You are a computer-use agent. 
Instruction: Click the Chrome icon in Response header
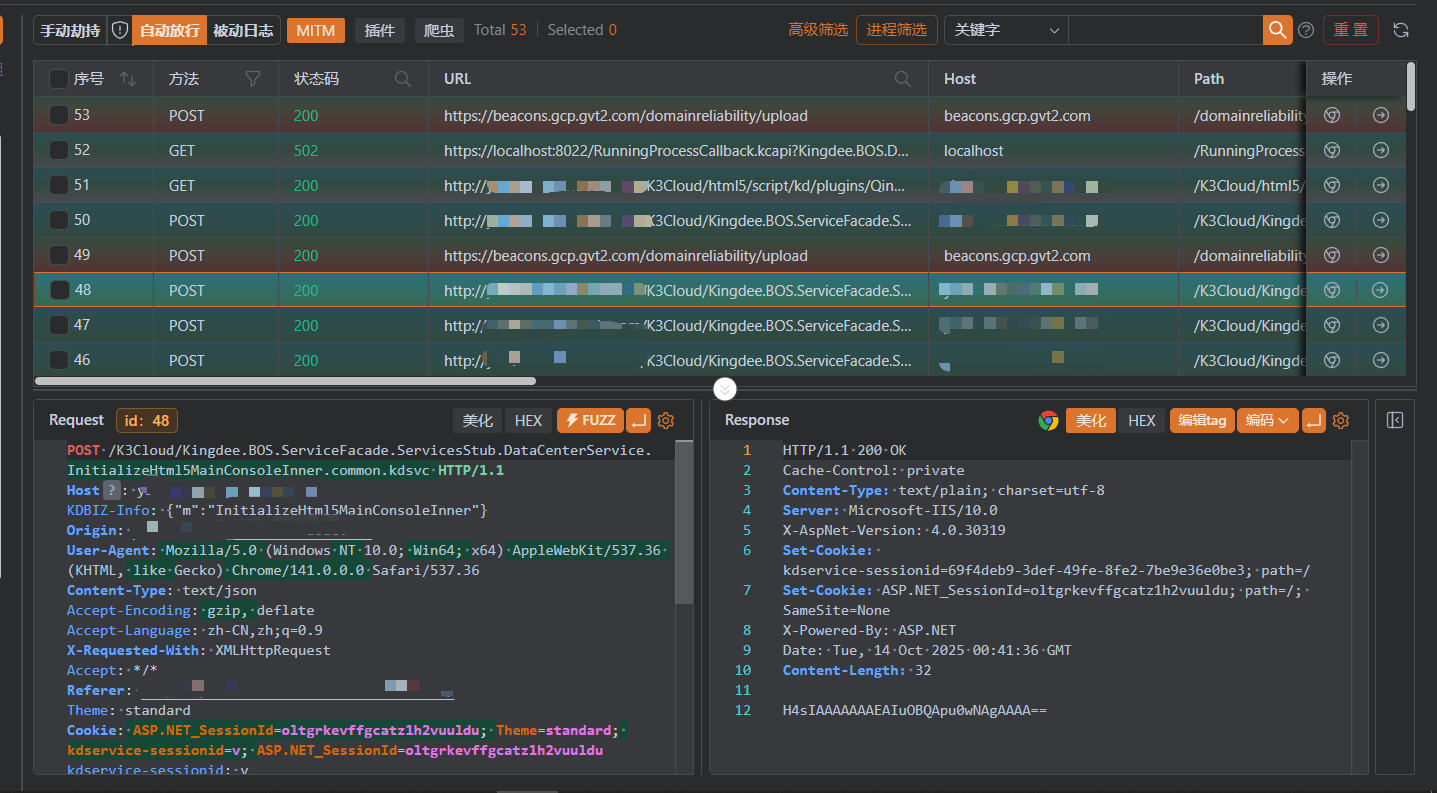1048,421
